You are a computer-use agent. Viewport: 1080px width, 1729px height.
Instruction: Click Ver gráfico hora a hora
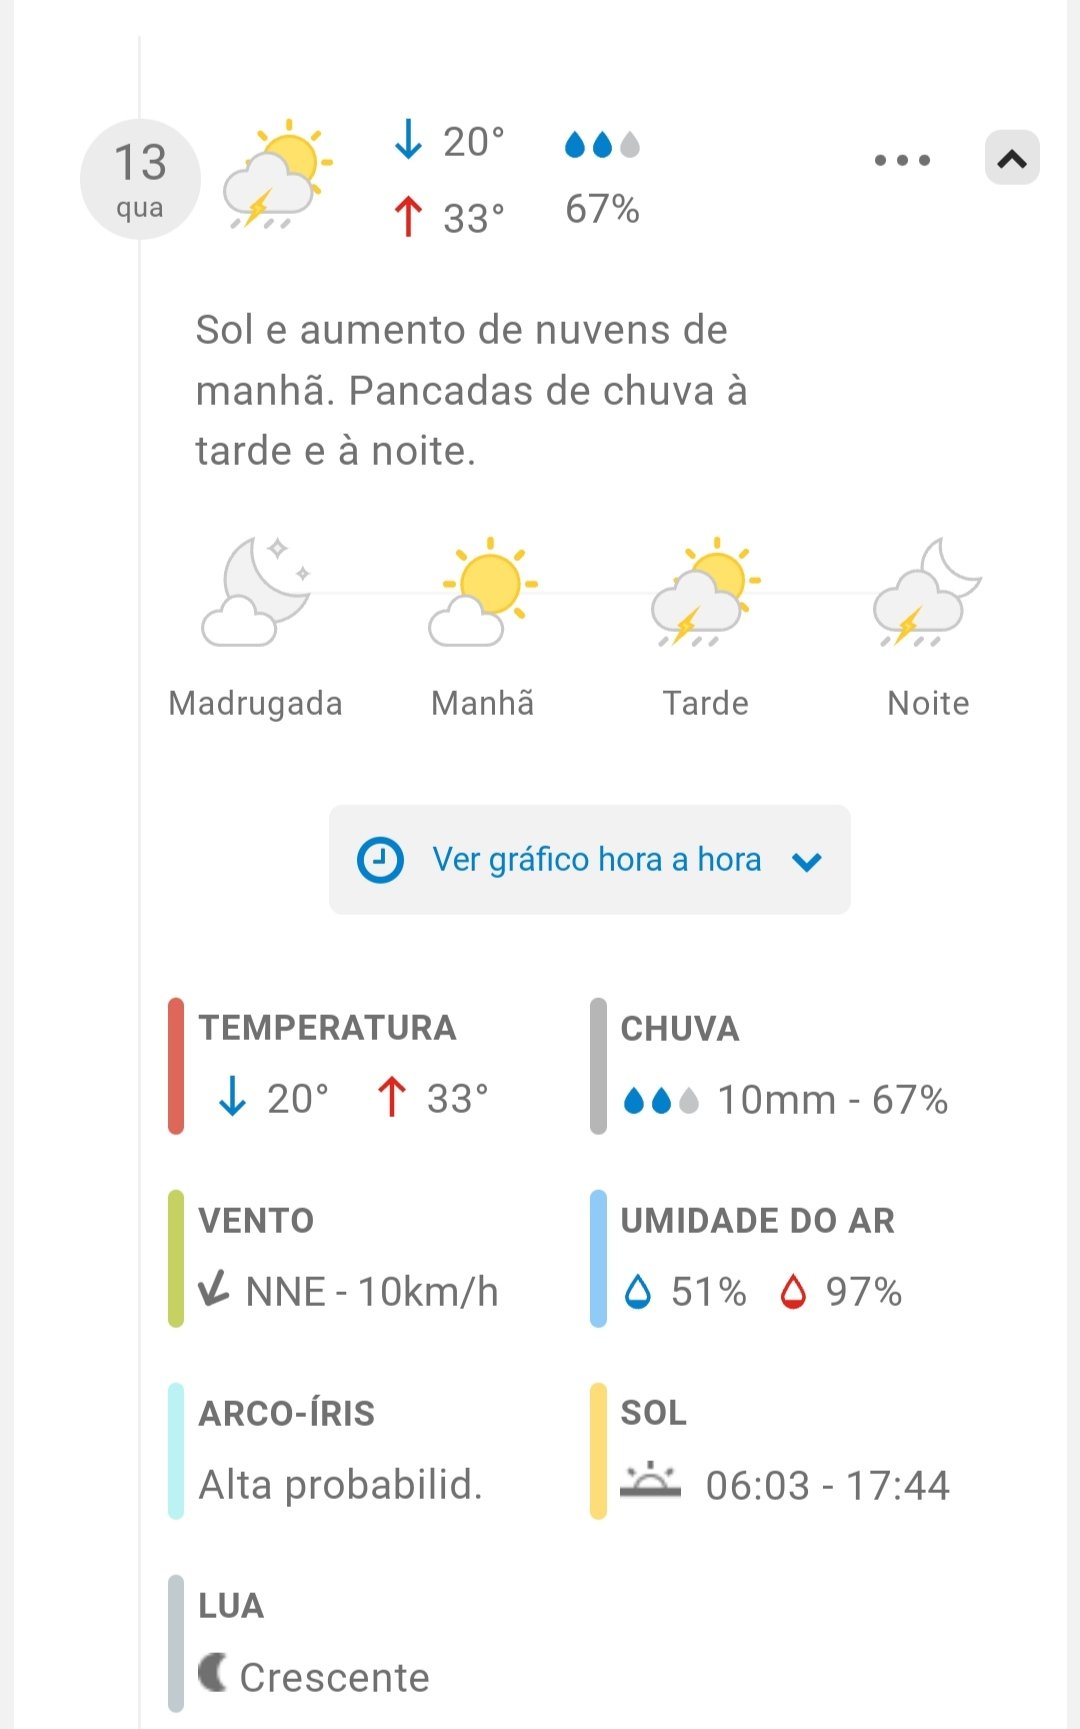pyautogui.click(x=596, y=859)
